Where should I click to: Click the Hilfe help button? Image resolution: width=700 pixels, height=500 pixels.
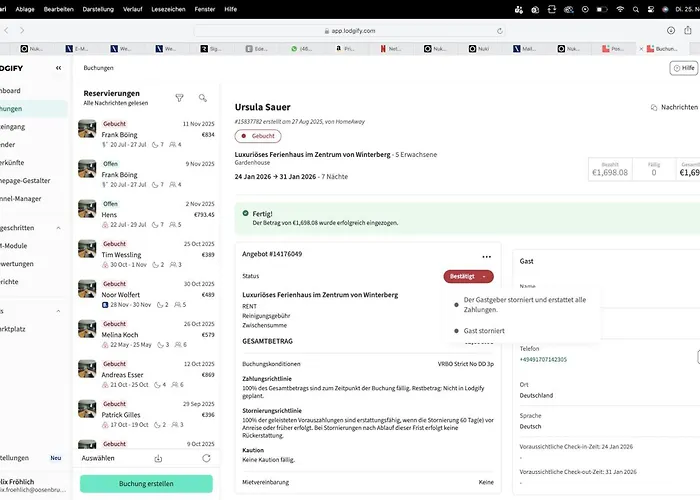(683, 68)
